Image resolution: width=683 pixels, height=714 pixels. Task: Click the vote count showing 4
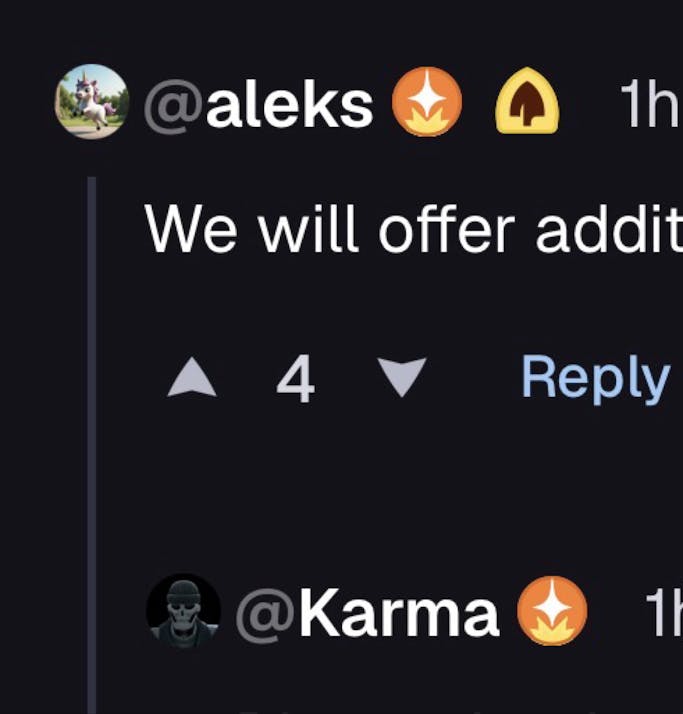pos(295,380)
